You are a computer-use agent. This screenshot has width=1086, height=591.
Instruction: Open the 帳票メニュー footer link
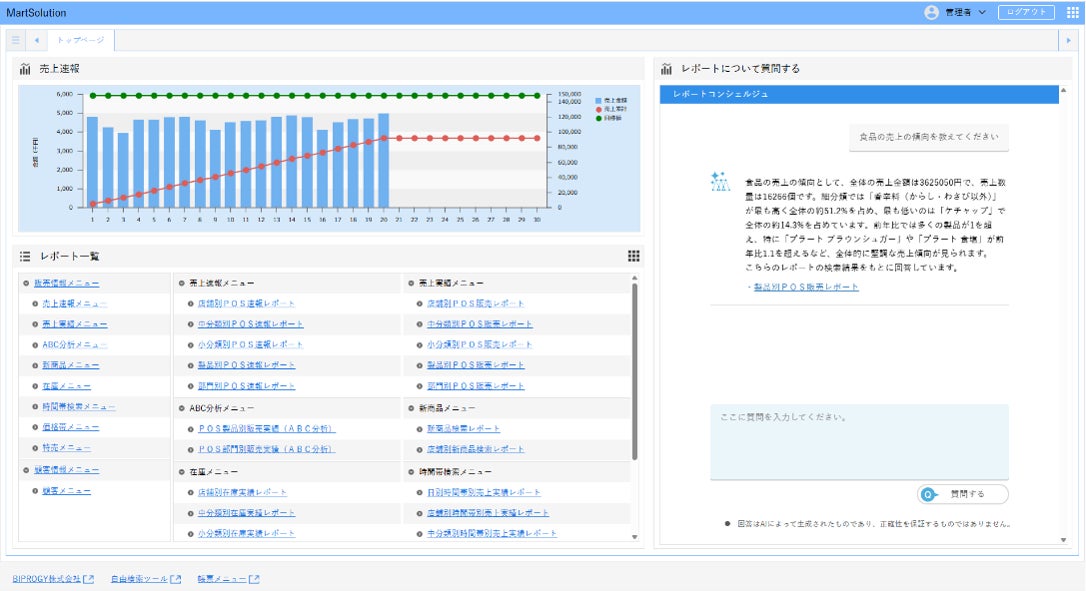[222, 579]
